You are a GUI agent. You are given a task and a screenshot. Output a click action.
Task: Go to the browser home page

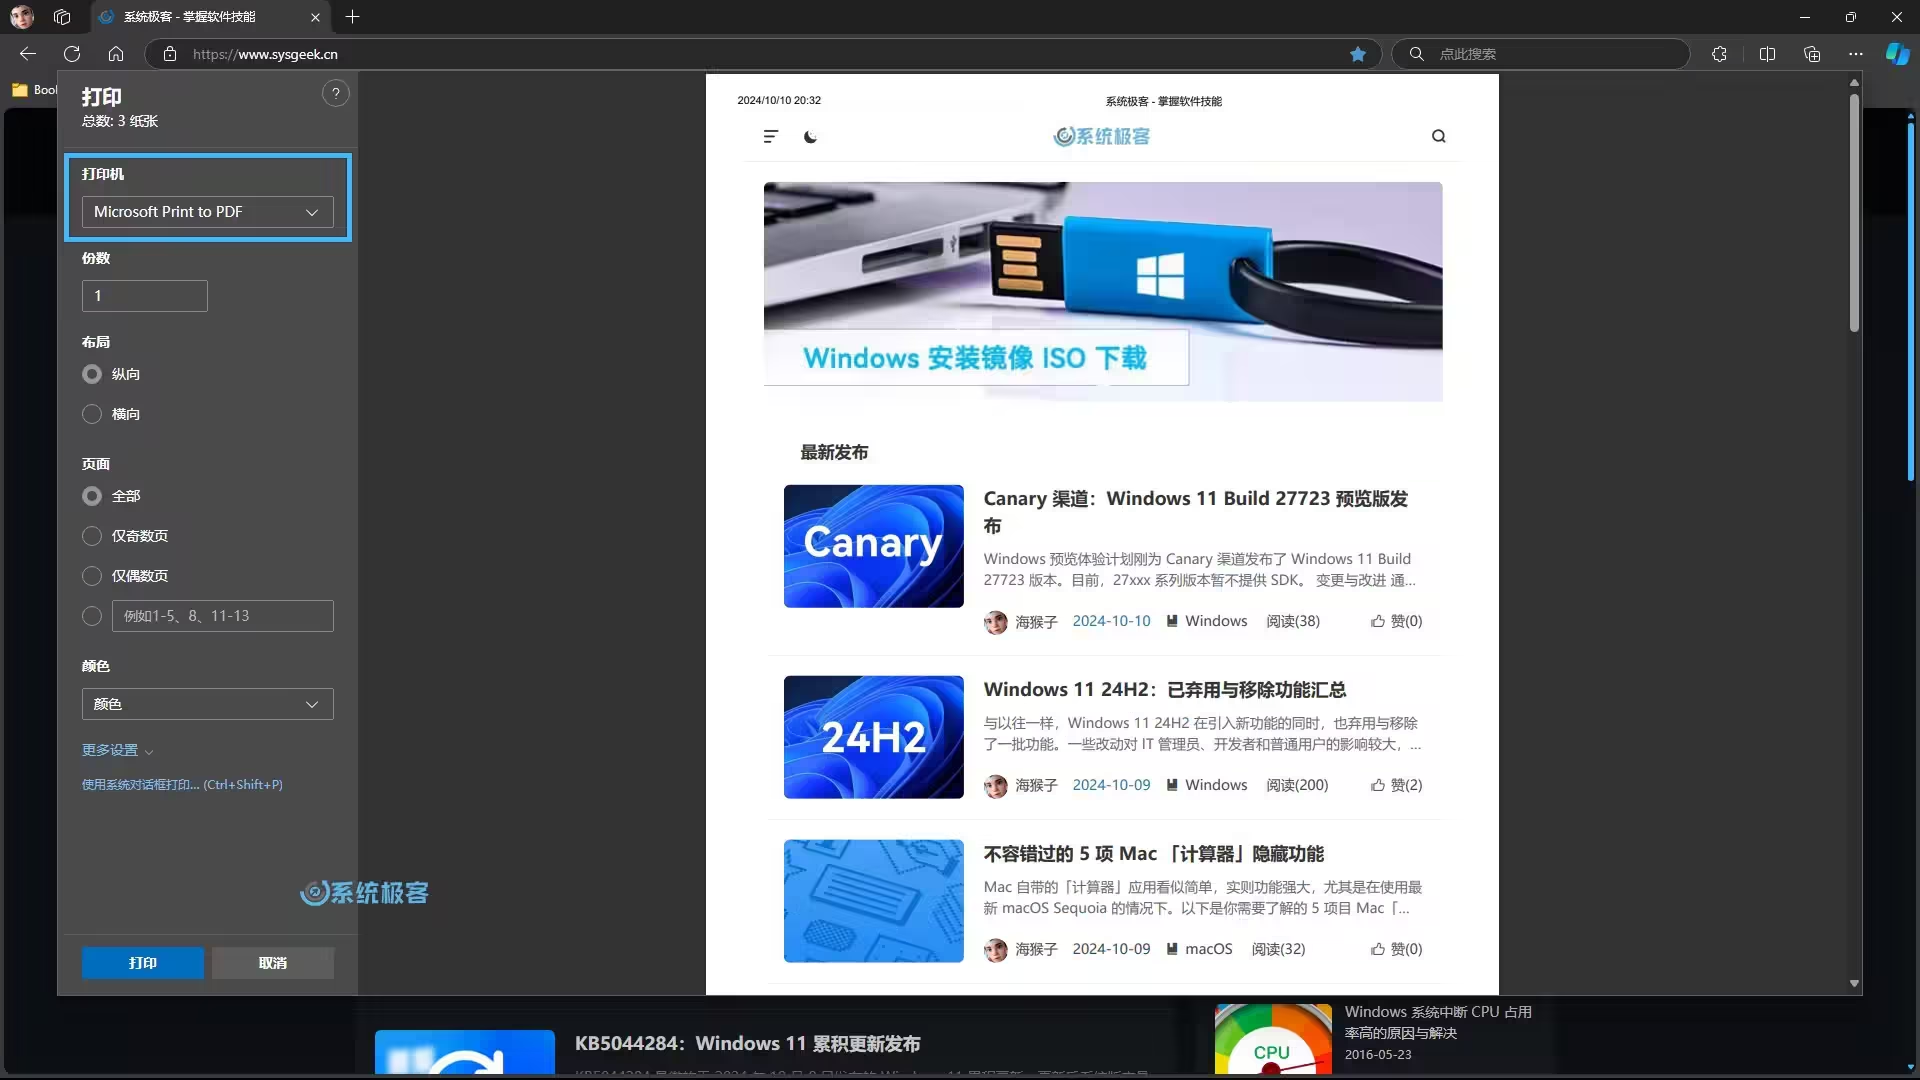point(116,54)
